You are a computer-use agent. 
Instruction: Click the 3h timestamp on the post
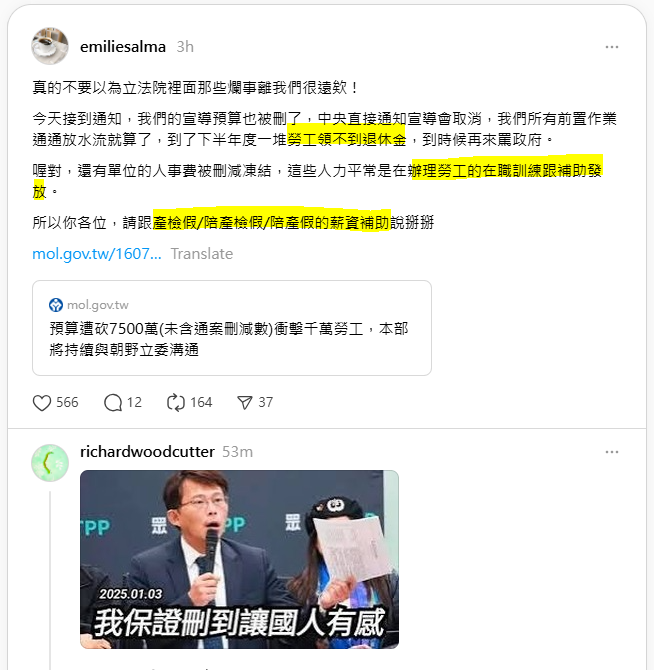pos(185,47)
